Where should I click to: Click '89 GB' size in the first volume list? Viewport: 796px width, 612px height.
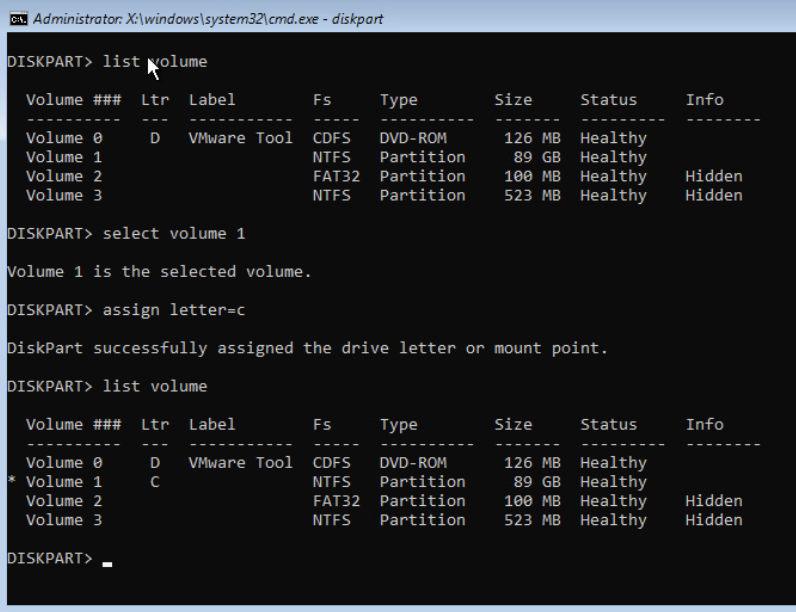537,157
